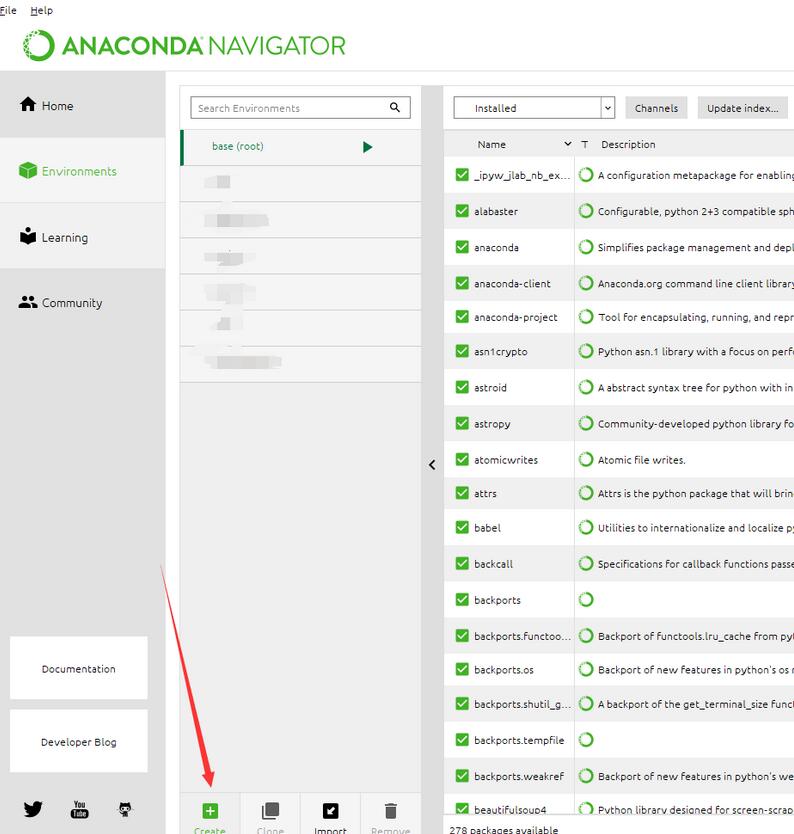The width and height of the screenshot is (794, 834).
Task: Click the Atomic file writes description
Action: click(x=641, y=460)
